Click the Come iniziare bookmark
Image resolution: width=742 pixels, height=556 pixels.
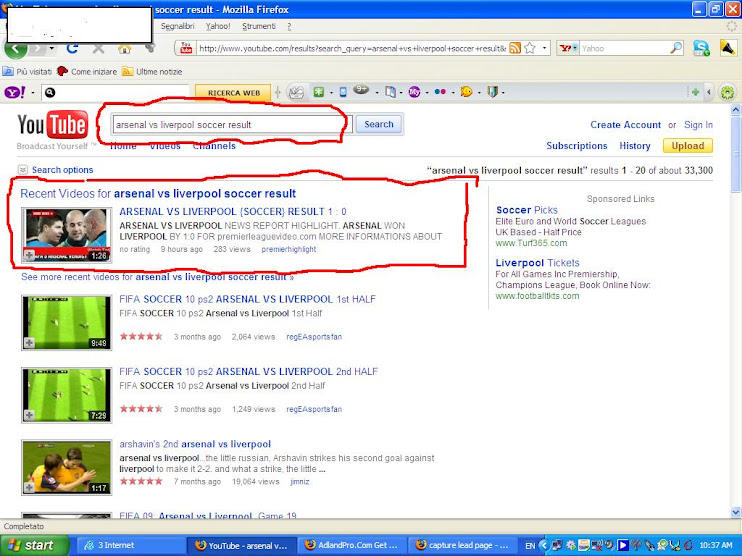(87, 71)
